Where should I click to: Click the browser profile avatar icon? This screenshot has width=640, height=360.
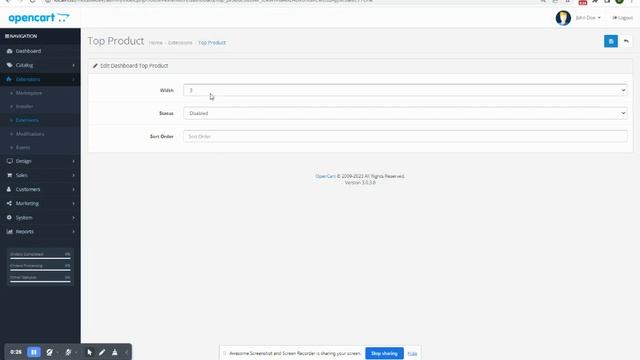click(x=619, y=1)
